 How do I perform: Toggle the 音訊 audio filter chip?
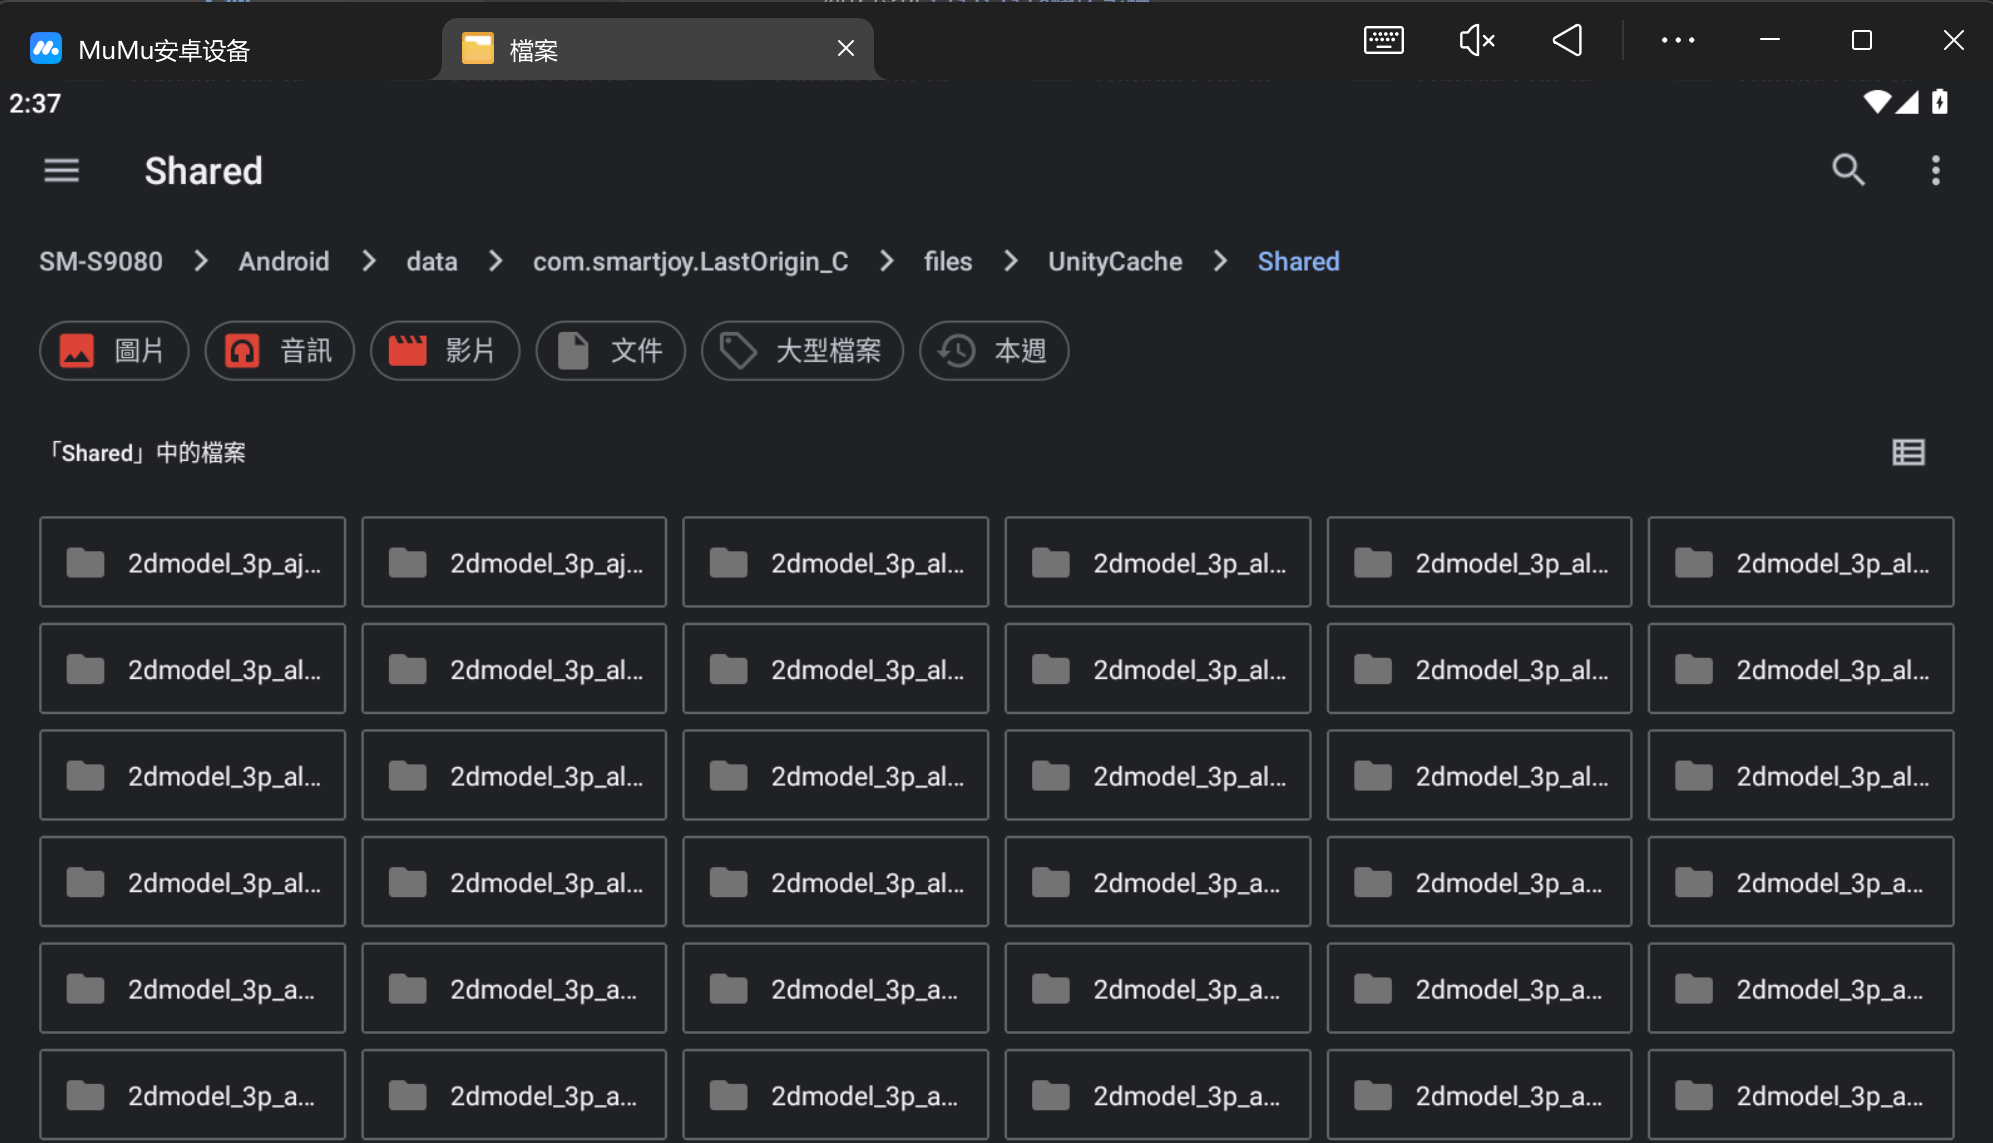click(280, 351)
